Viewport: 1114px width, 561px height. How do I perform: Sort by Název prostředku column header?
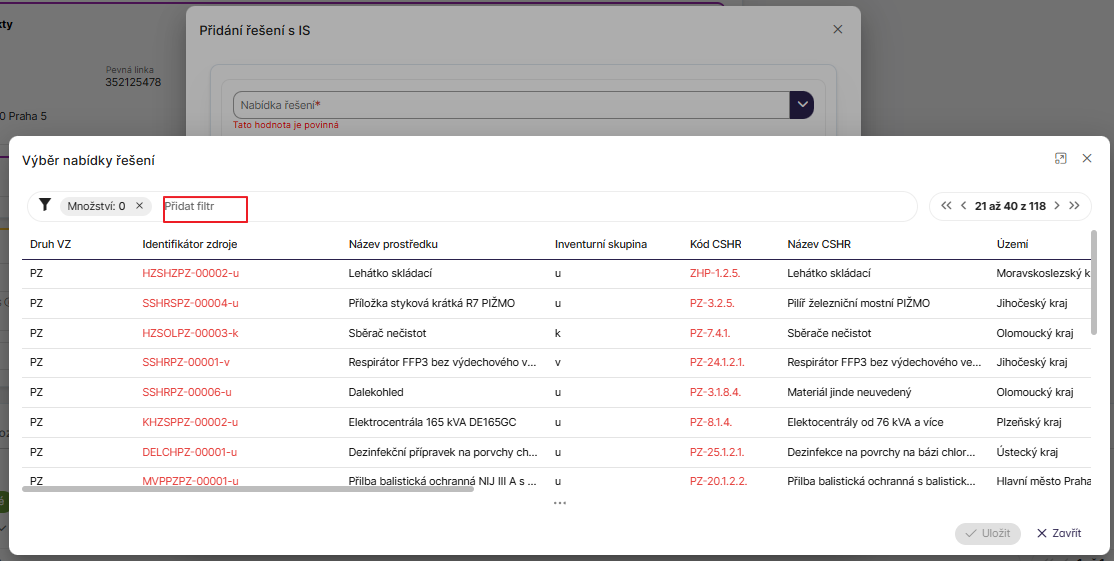click(393, 244)
